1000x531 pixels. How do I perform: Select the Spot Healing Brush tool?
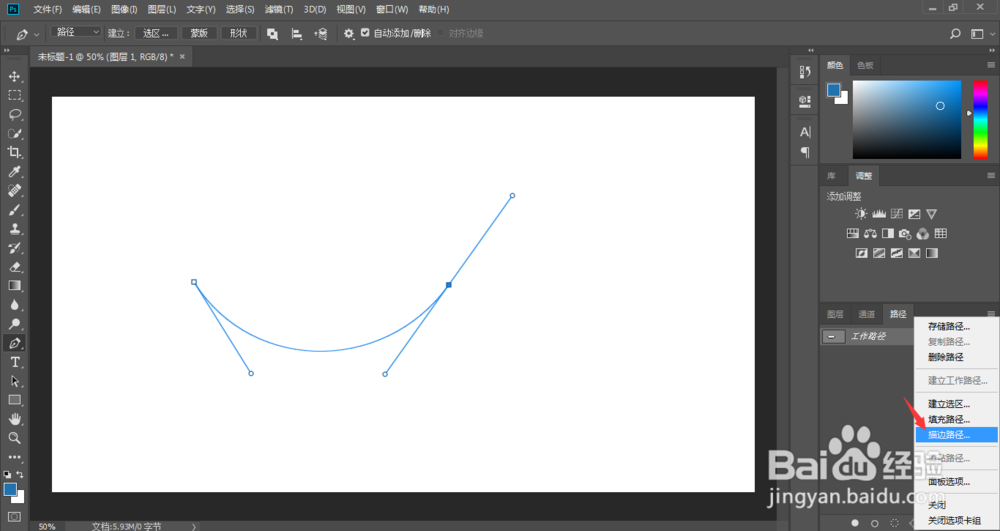tap(15, 191)
